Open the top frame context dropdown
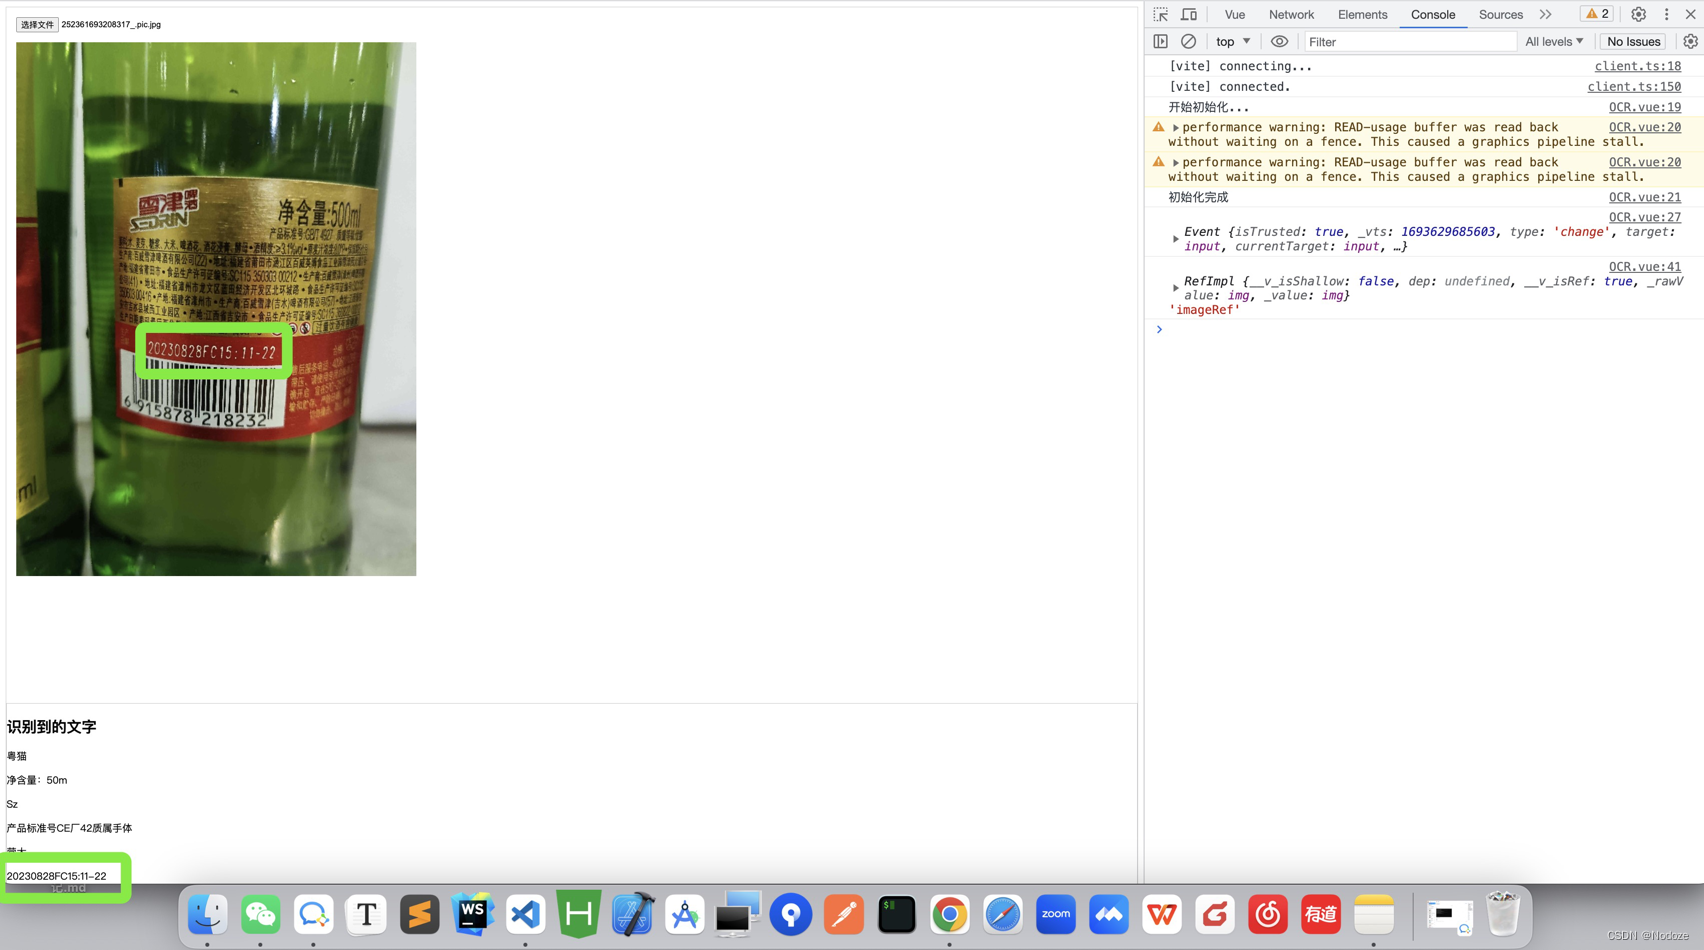This screenshot has width=1704, height=950. click(1232, 41)
